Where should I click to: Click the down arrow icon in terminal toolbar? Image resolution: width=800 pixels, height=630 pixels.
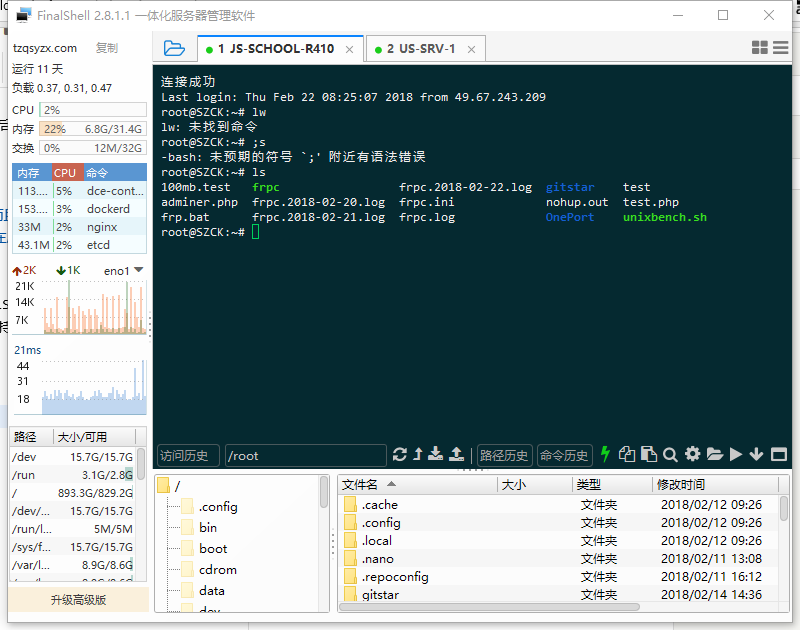click(757, 454)
